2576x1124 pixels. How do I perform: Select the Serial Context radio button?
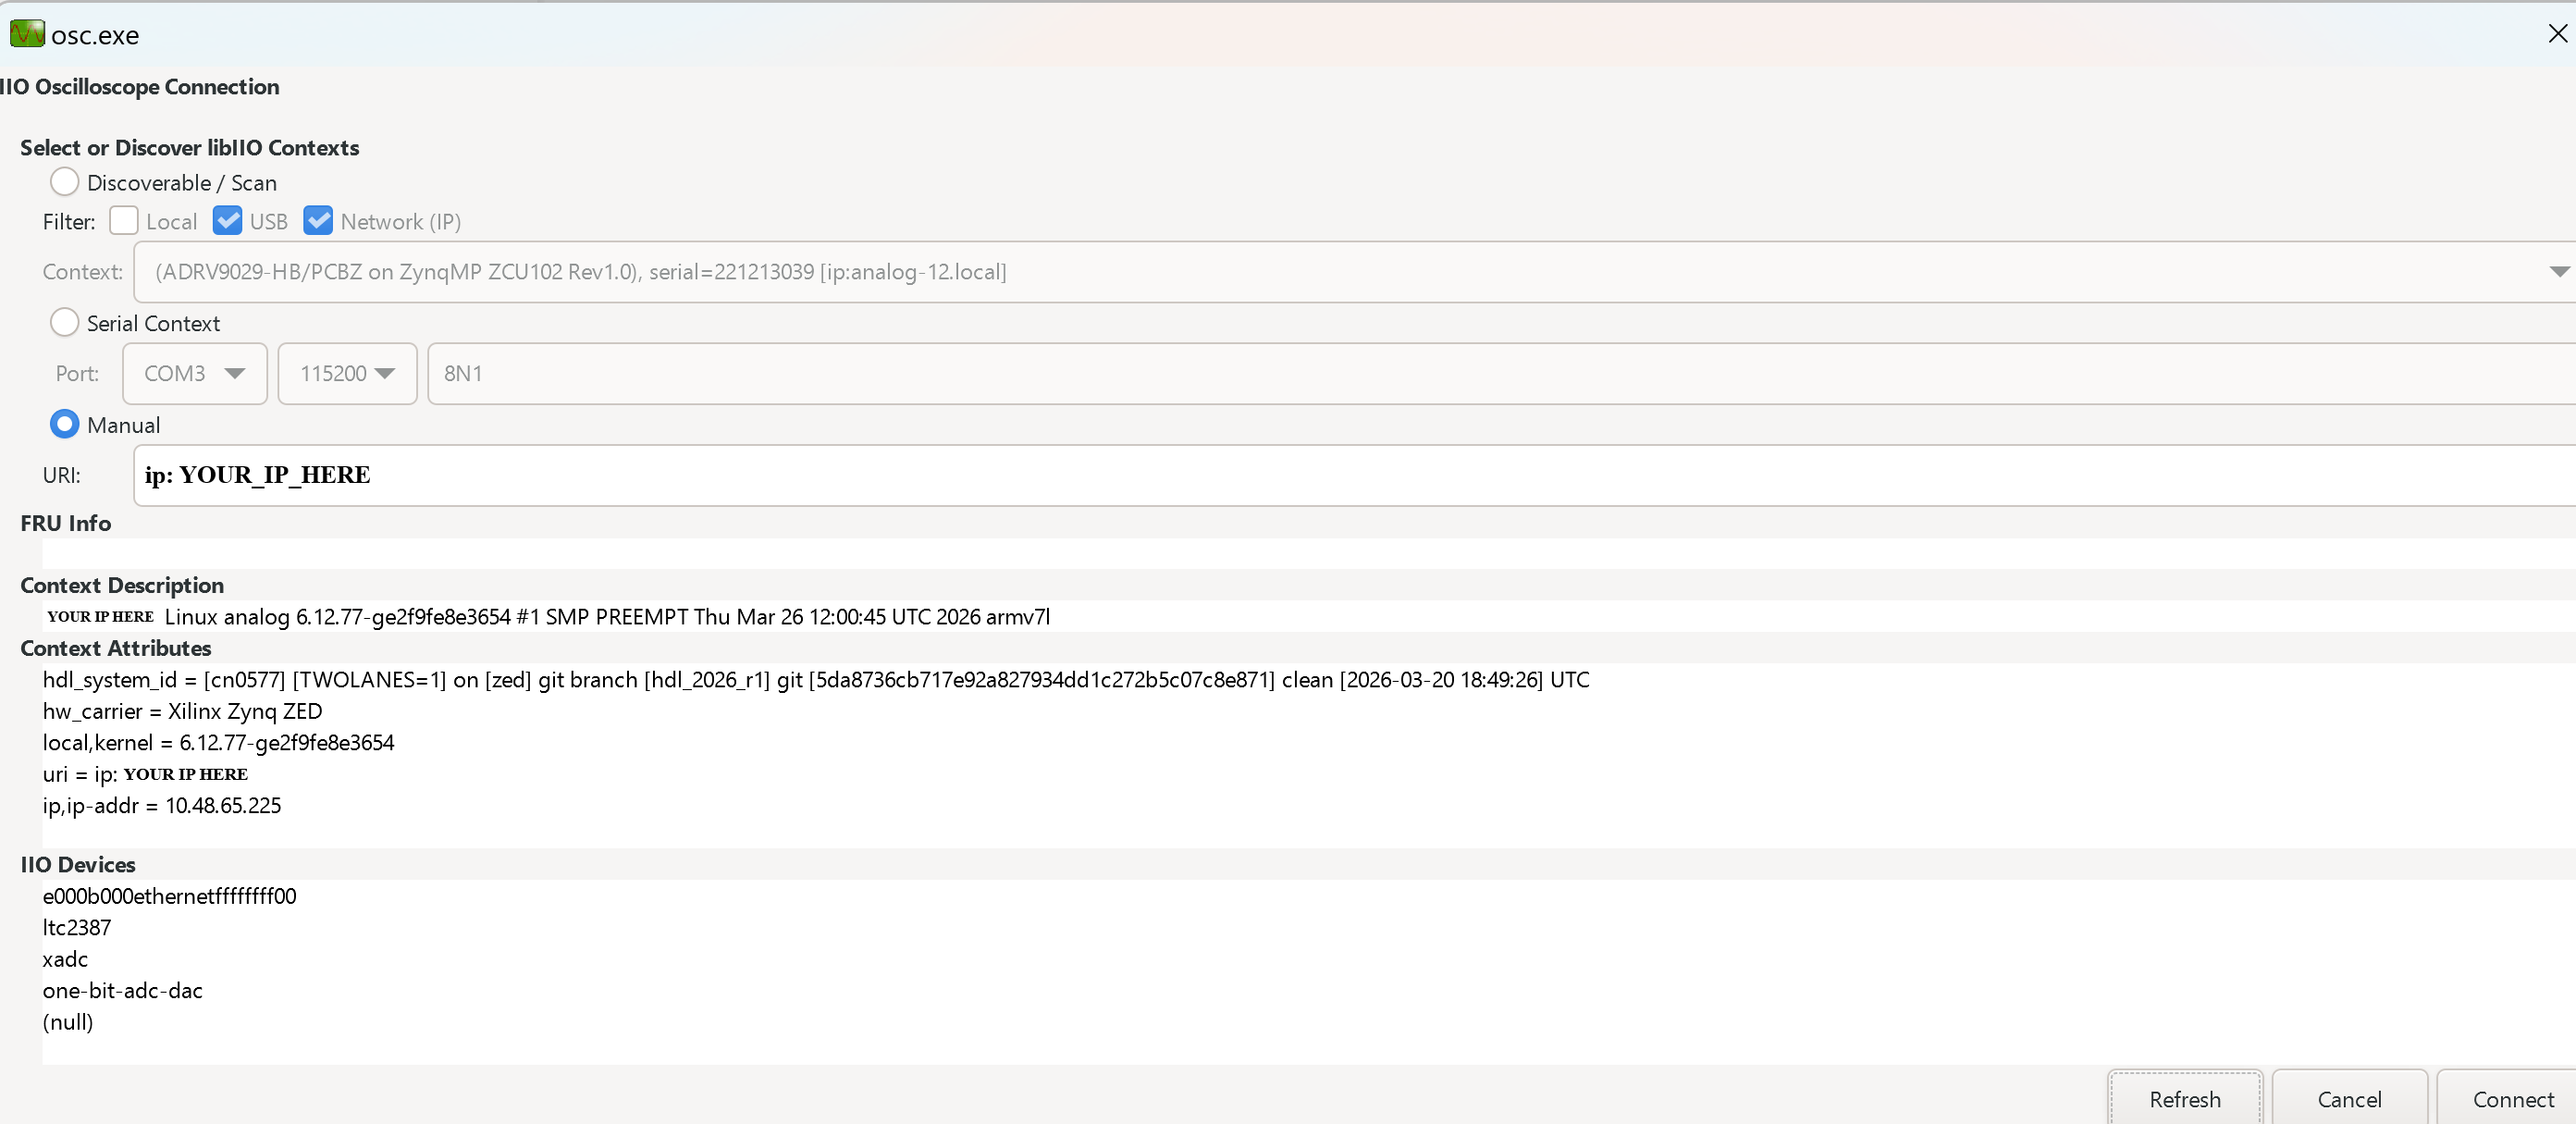tap(64, 322)
